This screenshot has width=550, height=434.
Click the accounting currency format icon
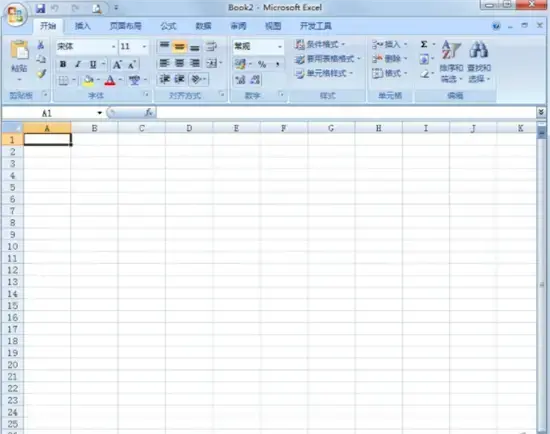pos(240,64)
